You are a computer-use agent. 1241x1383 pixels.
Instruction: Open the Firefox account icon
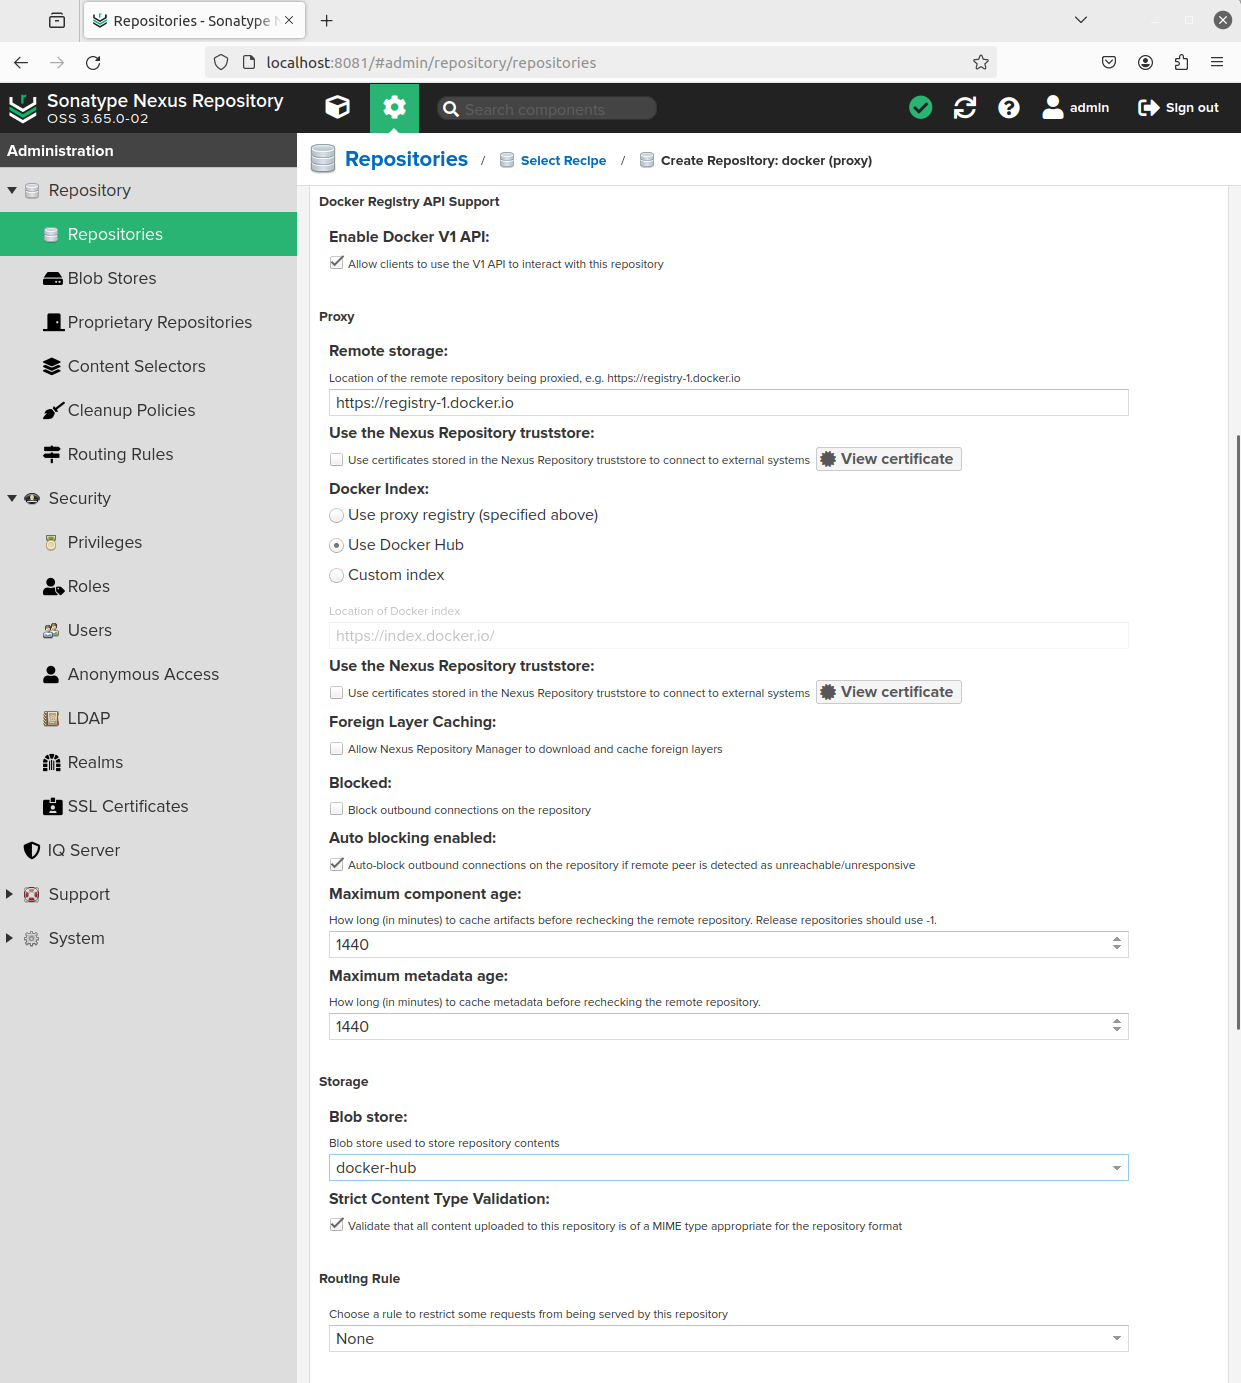tap(1145, 62)
